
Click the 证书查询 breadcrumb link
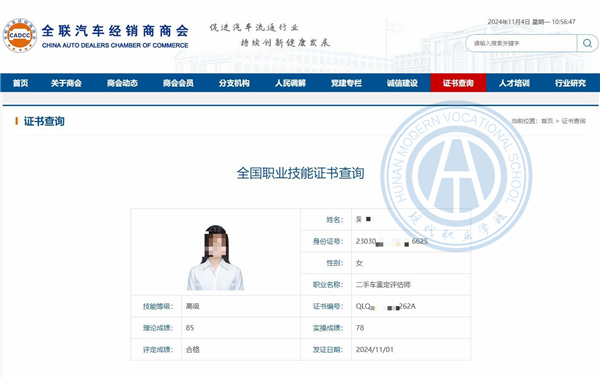point(574,121)
